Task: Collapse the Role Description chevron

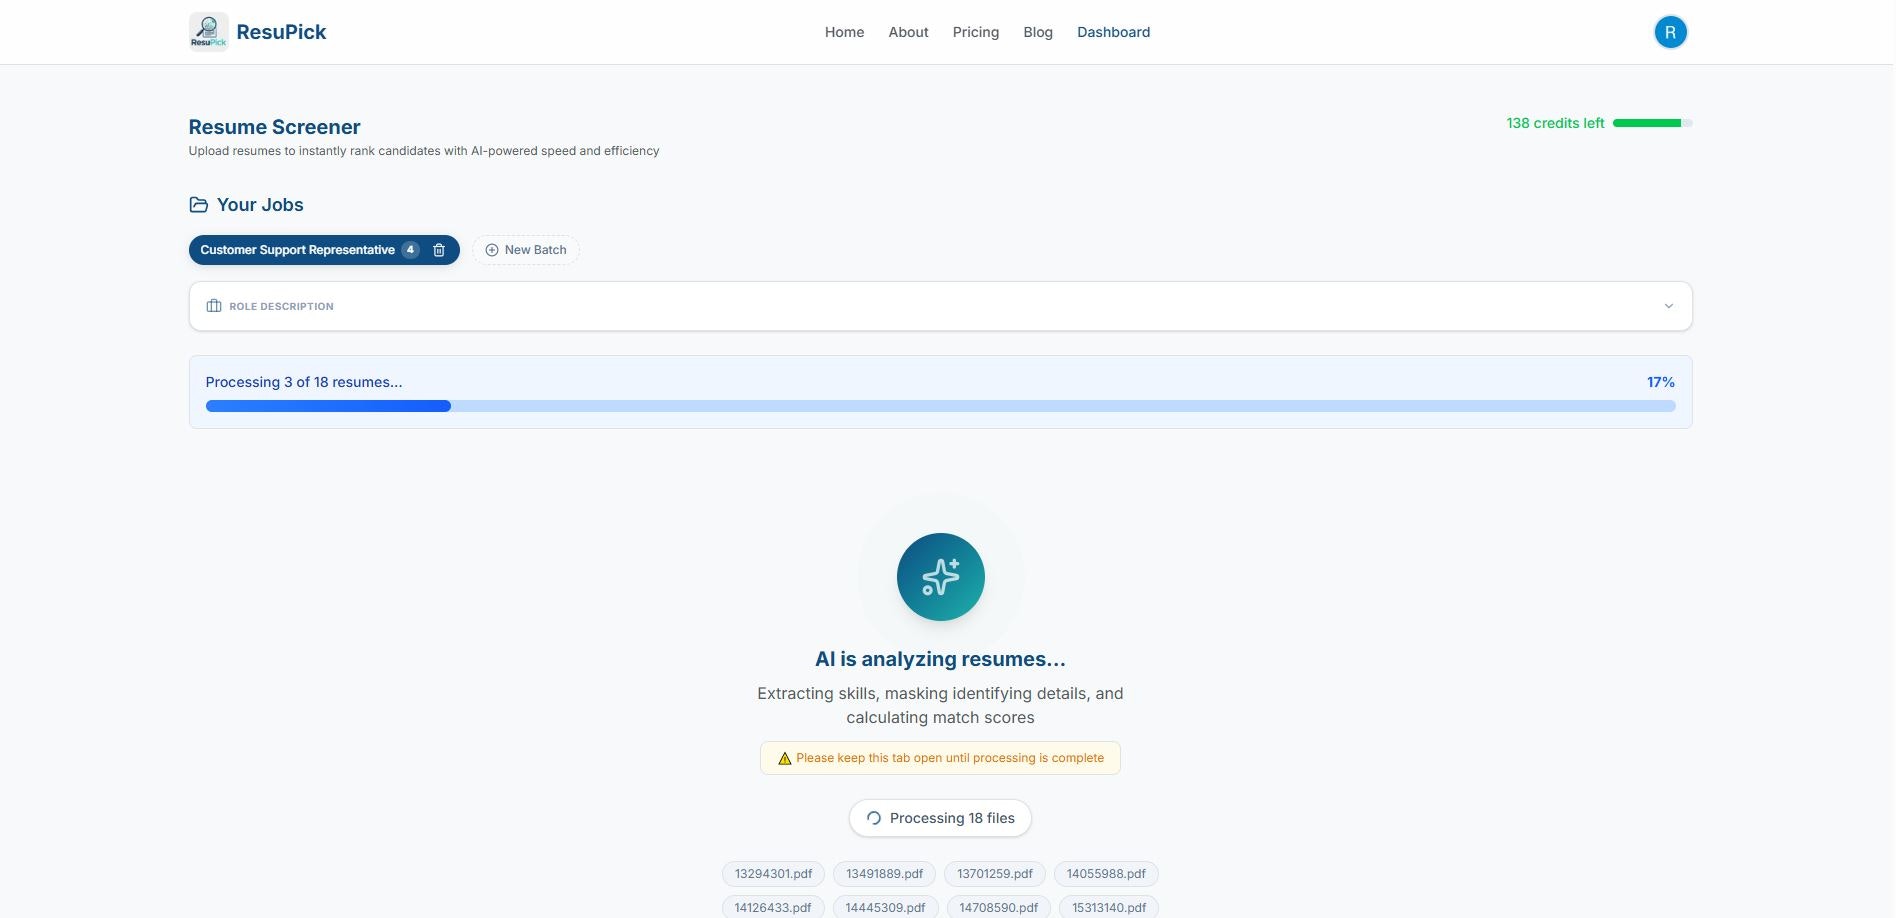Action: pyautogui.click(x=1667, y=306)
